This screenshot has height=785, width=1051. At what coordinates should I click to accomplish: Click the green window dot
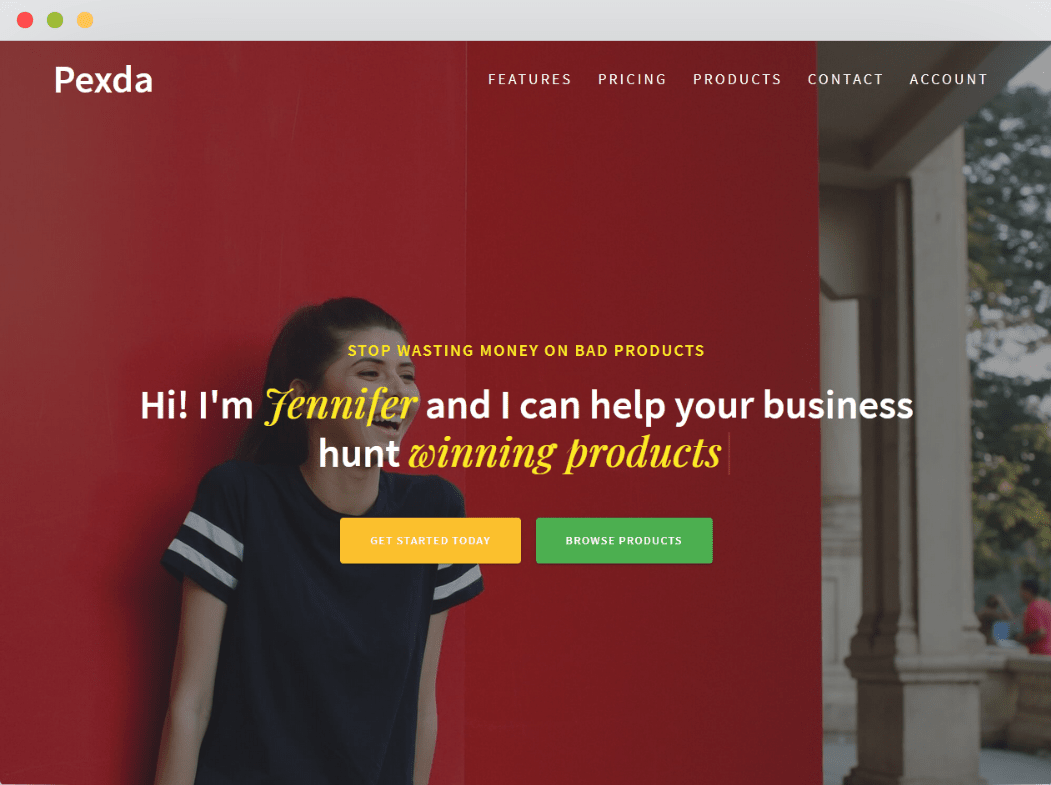pos(55,20)
